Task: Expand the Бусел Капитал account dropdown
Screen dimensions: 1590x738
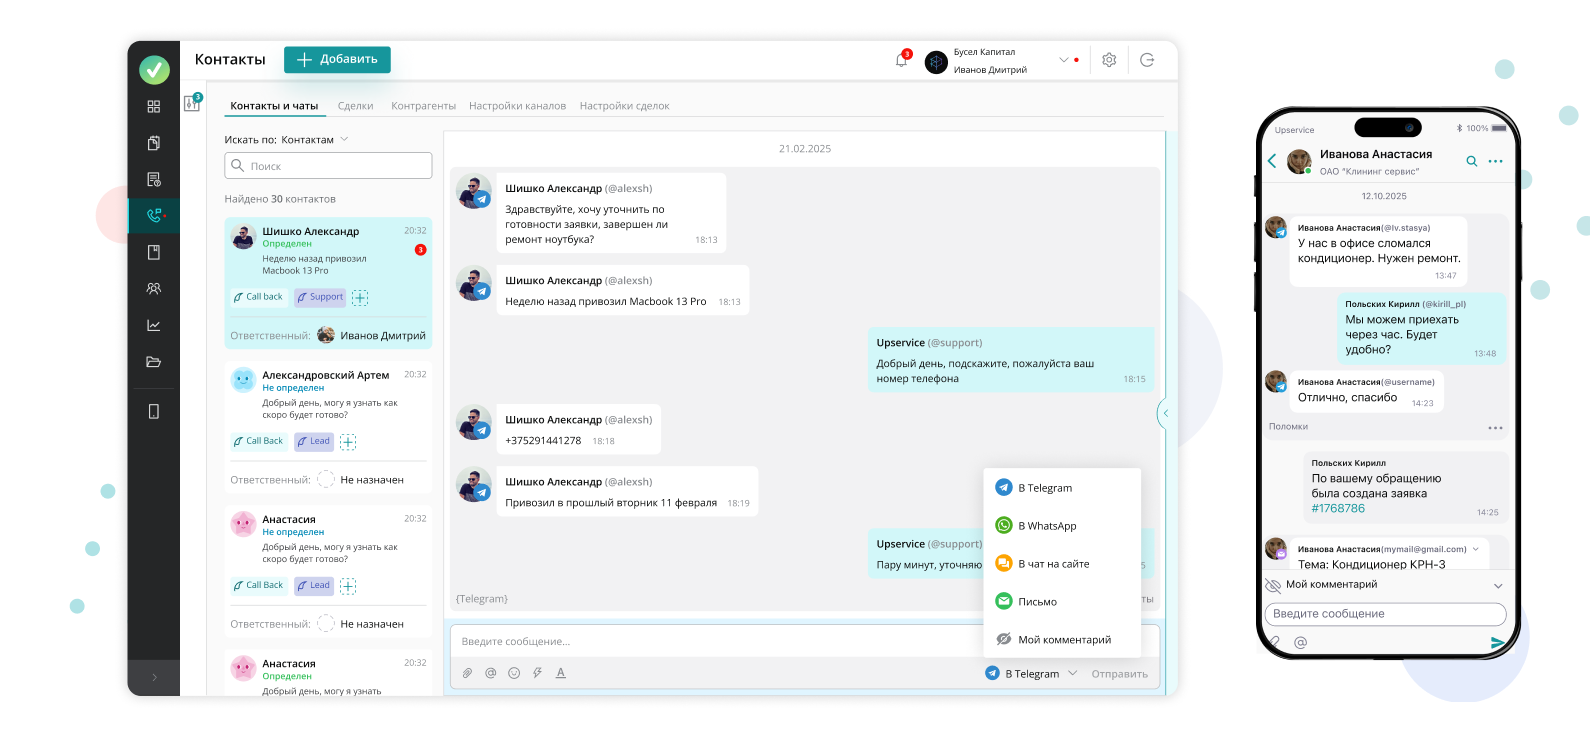Action: point(1064,60)
